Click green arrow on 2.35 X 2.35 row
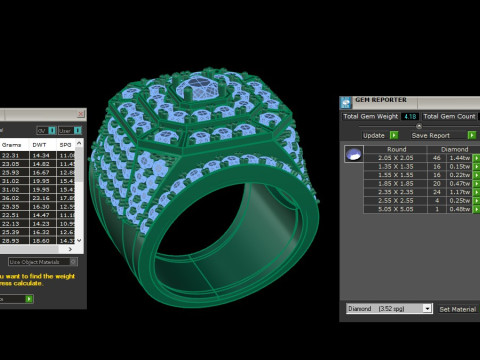Screen dimensions: 480x360 pyautogui.click(x=477, y=192)
